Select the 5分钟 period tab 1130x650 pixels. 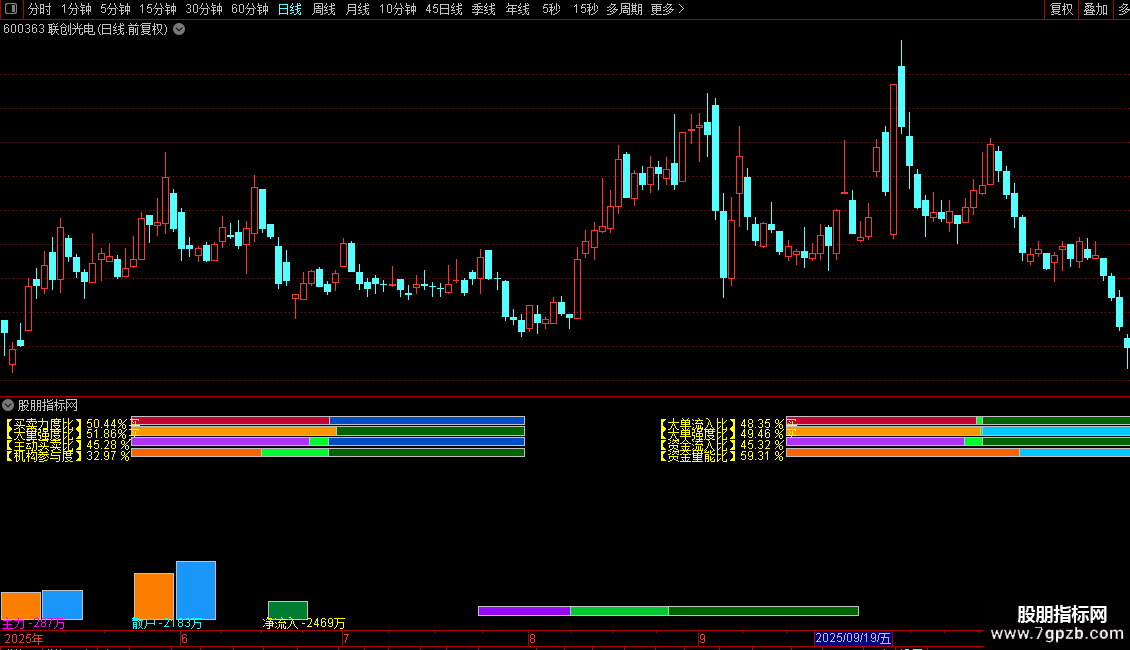coord(115,9)
